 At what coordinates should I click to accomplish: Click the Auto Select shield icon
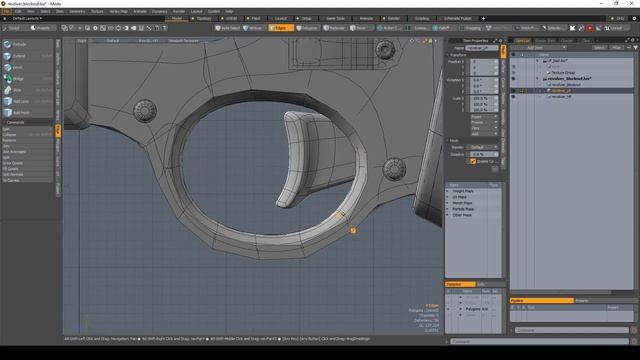pyautogui.click(x=218, y=28)
